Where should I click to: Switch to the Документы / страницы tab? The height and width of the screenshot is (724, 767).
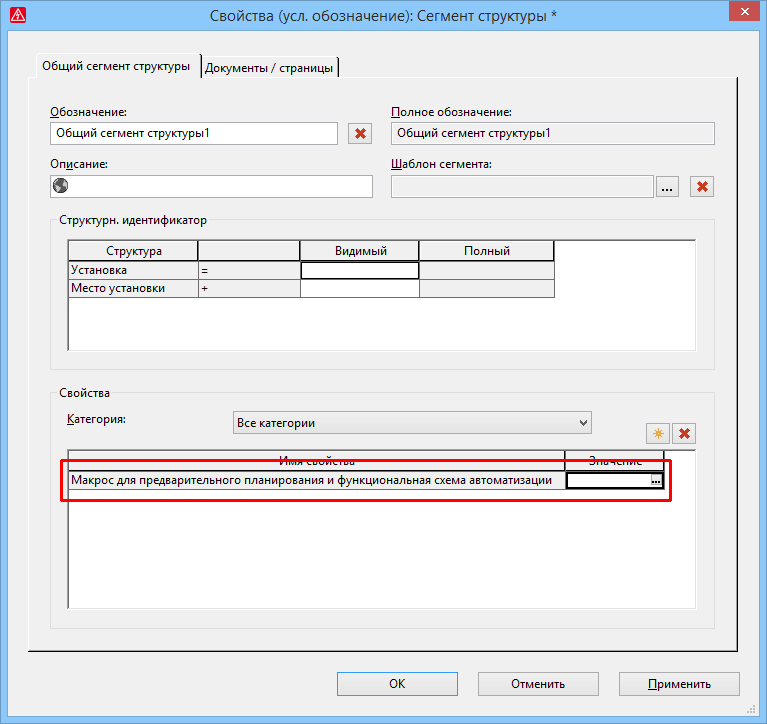pos(270,67)
